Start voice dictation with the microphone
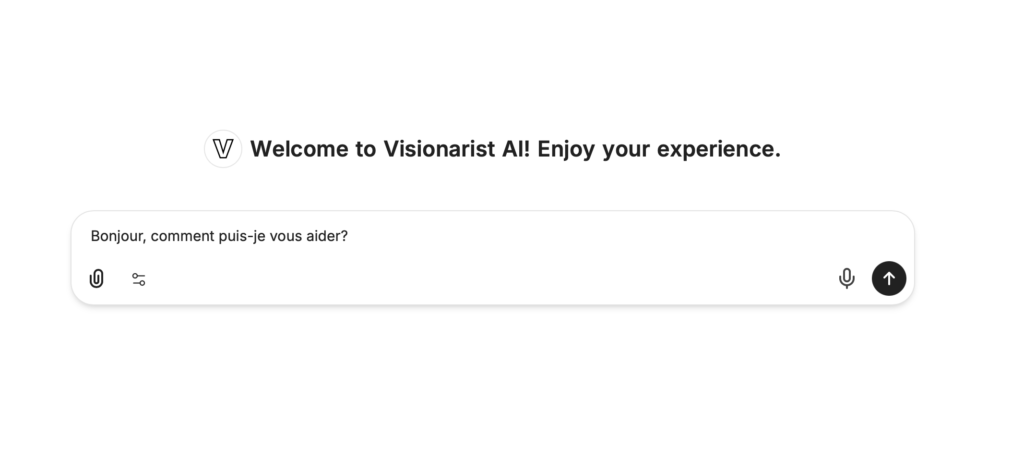The width and height of the screenshot is (1024, 459). (846, 278)
